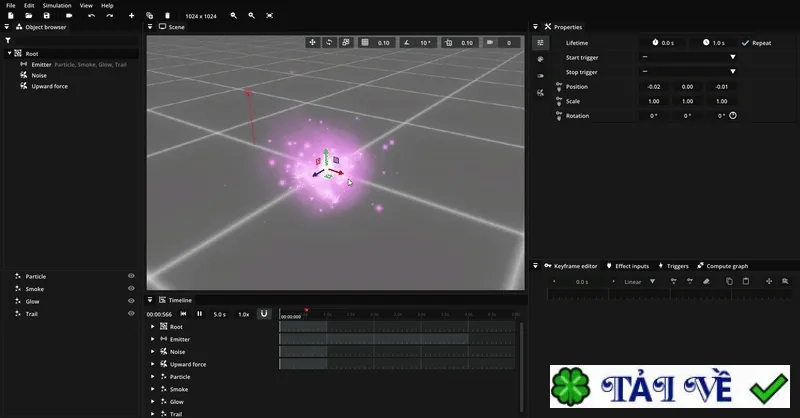Select Upward force in Object browser
The width and height of the screenshot is (800, 418).
pyautogui.click(x=49, y=86)
